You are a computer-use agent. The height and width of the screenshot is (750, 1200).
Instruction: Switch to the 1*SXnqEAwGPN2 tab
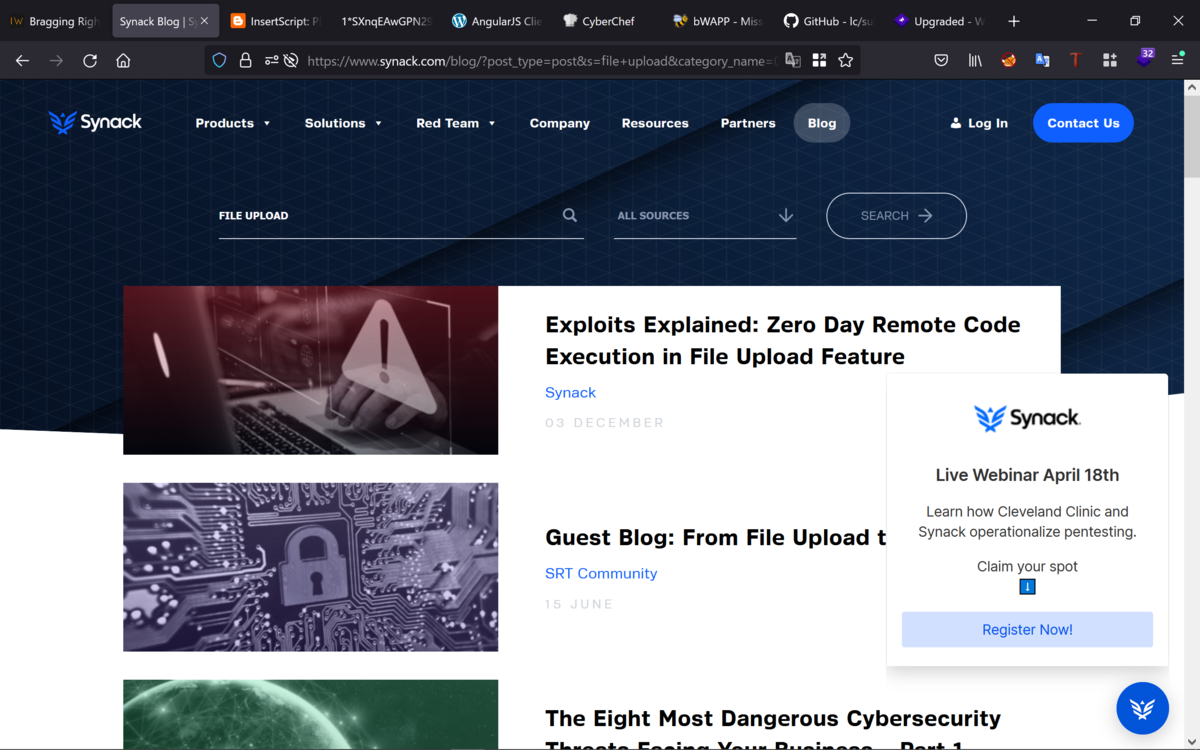point(386,21)
